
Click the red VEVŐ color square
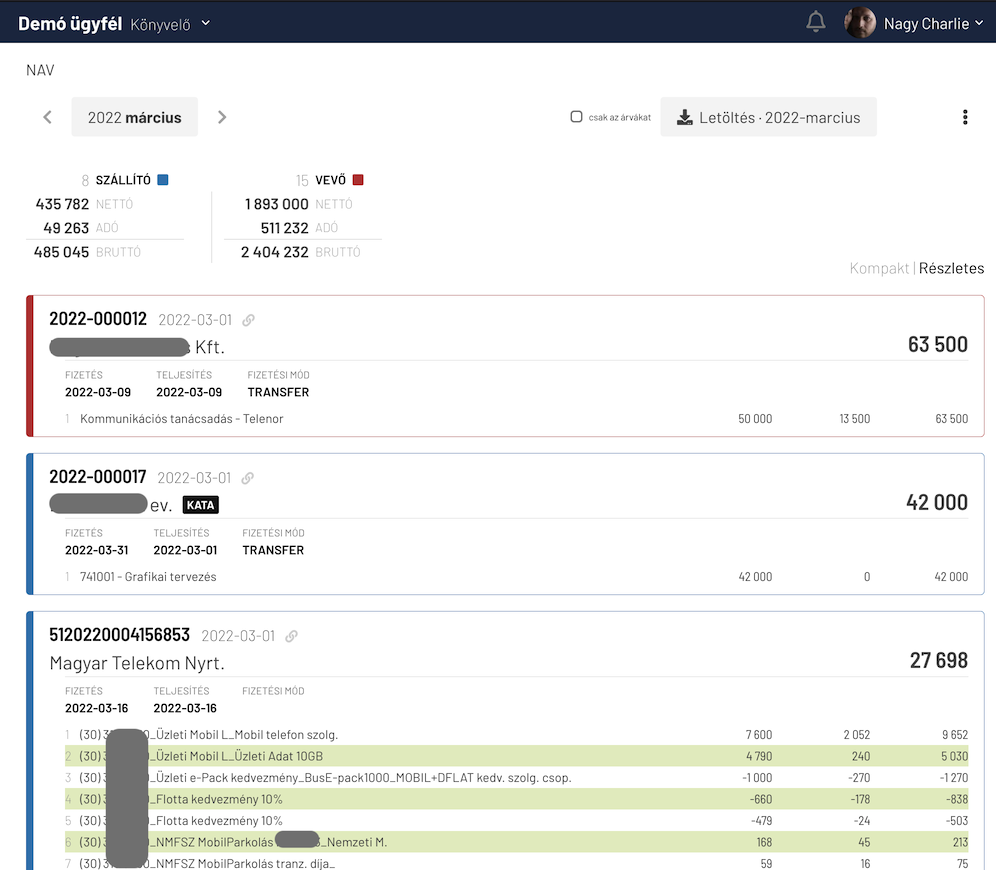[x=358, y=180]
